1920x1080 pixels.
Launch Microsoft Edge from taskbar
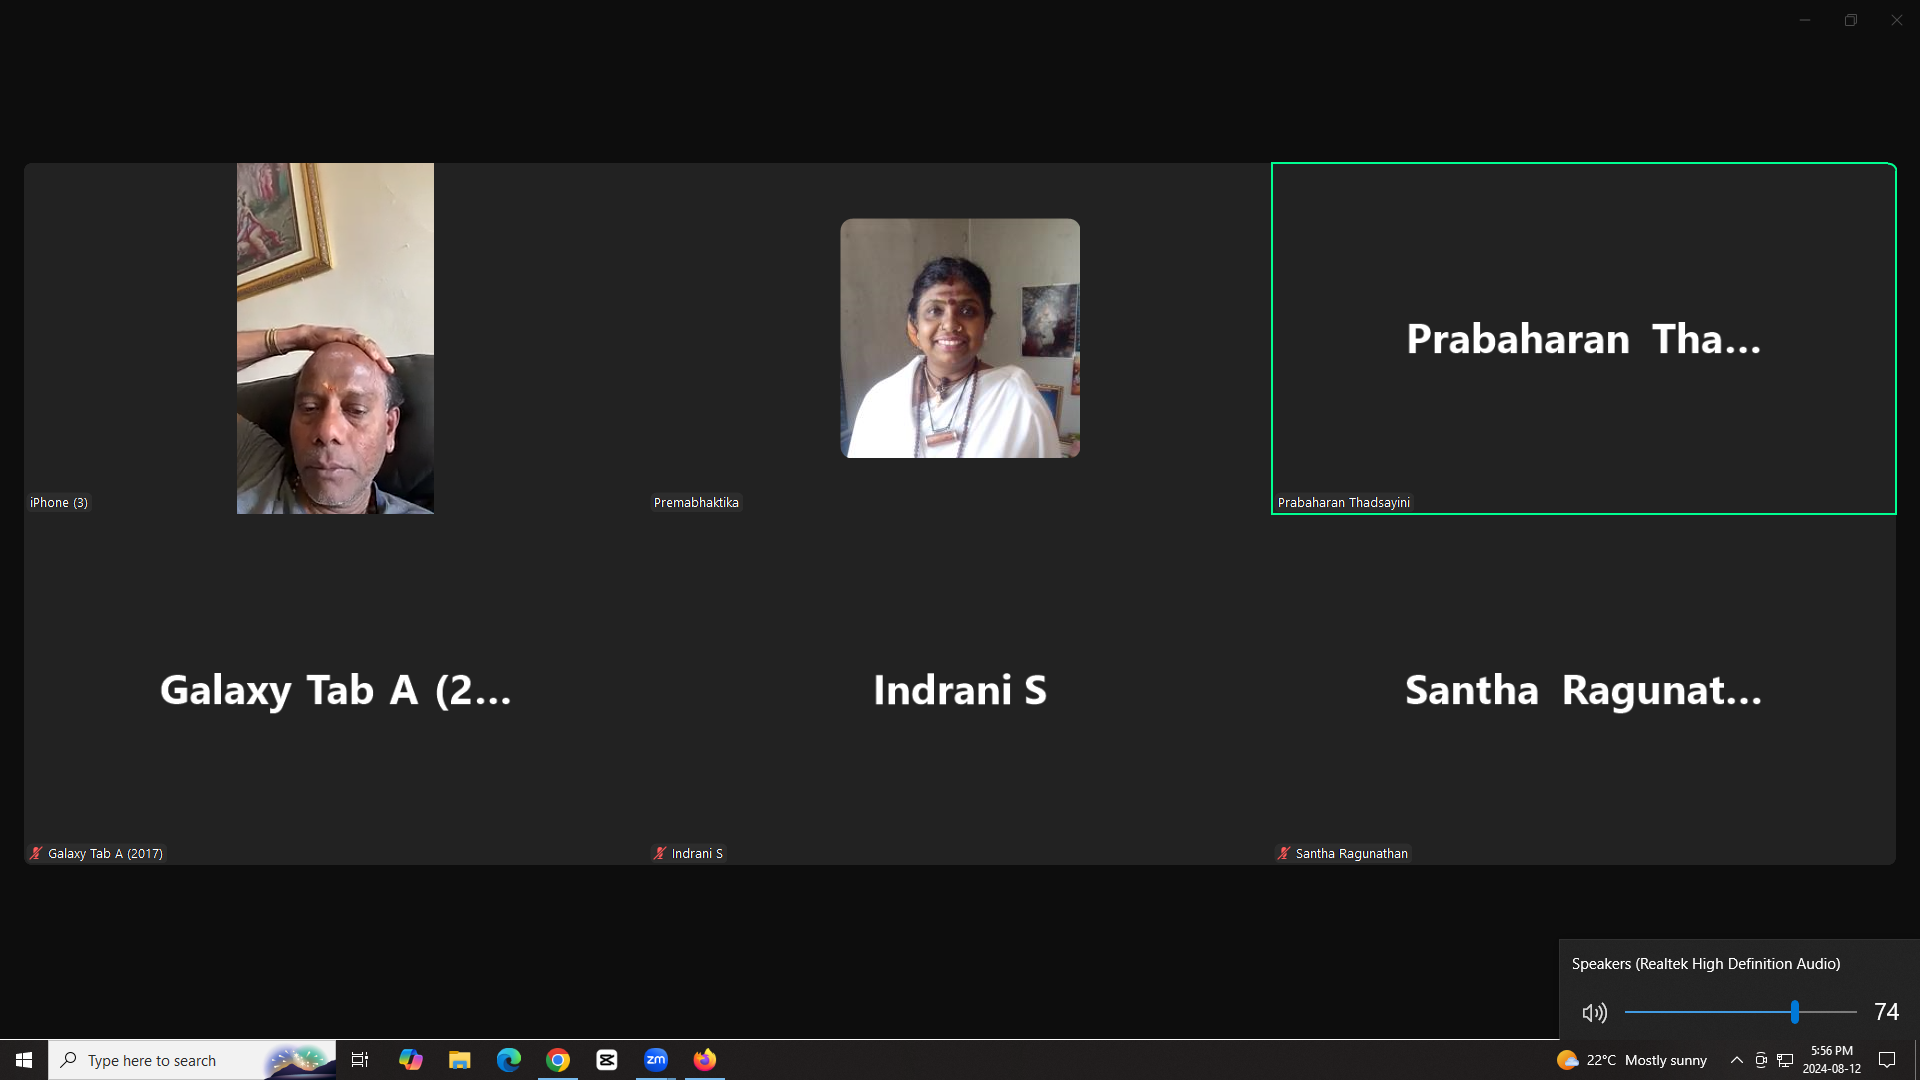click(x=509, y=1060)
